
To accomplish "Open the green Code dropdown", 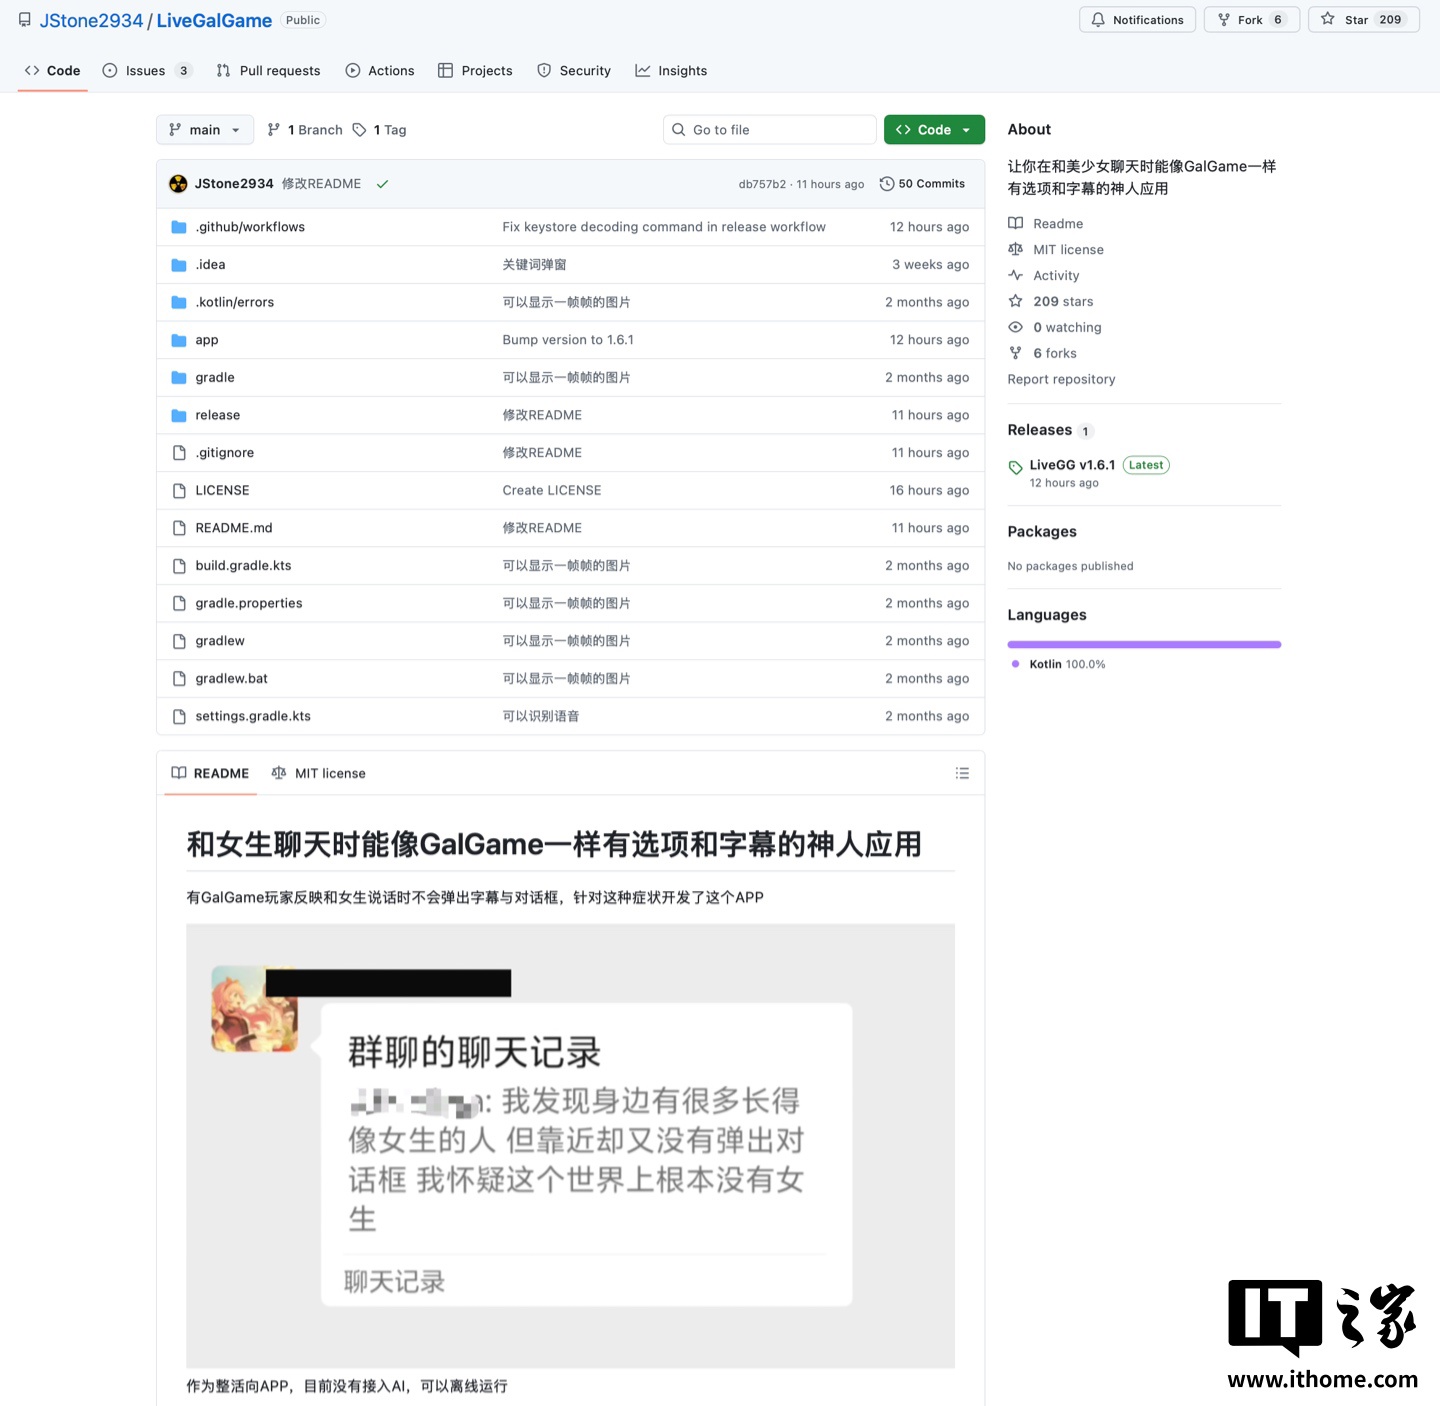I will [933, 129].
